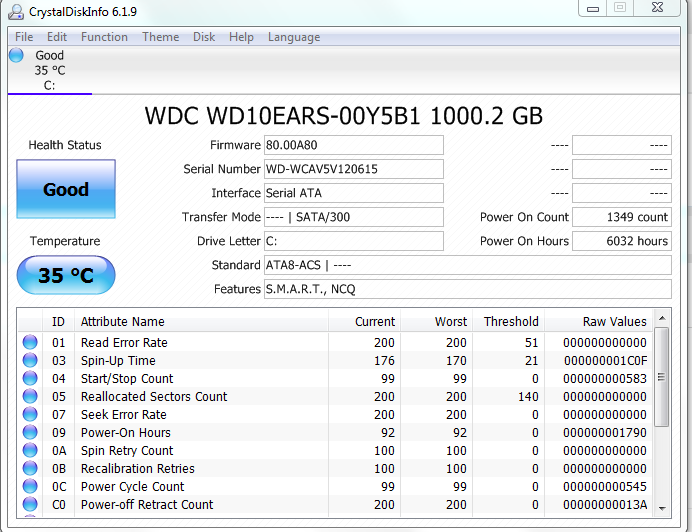The image size is (692, 532).
Task: Select the Spin Retry Count attribute name
Action: tap(127, 451)
